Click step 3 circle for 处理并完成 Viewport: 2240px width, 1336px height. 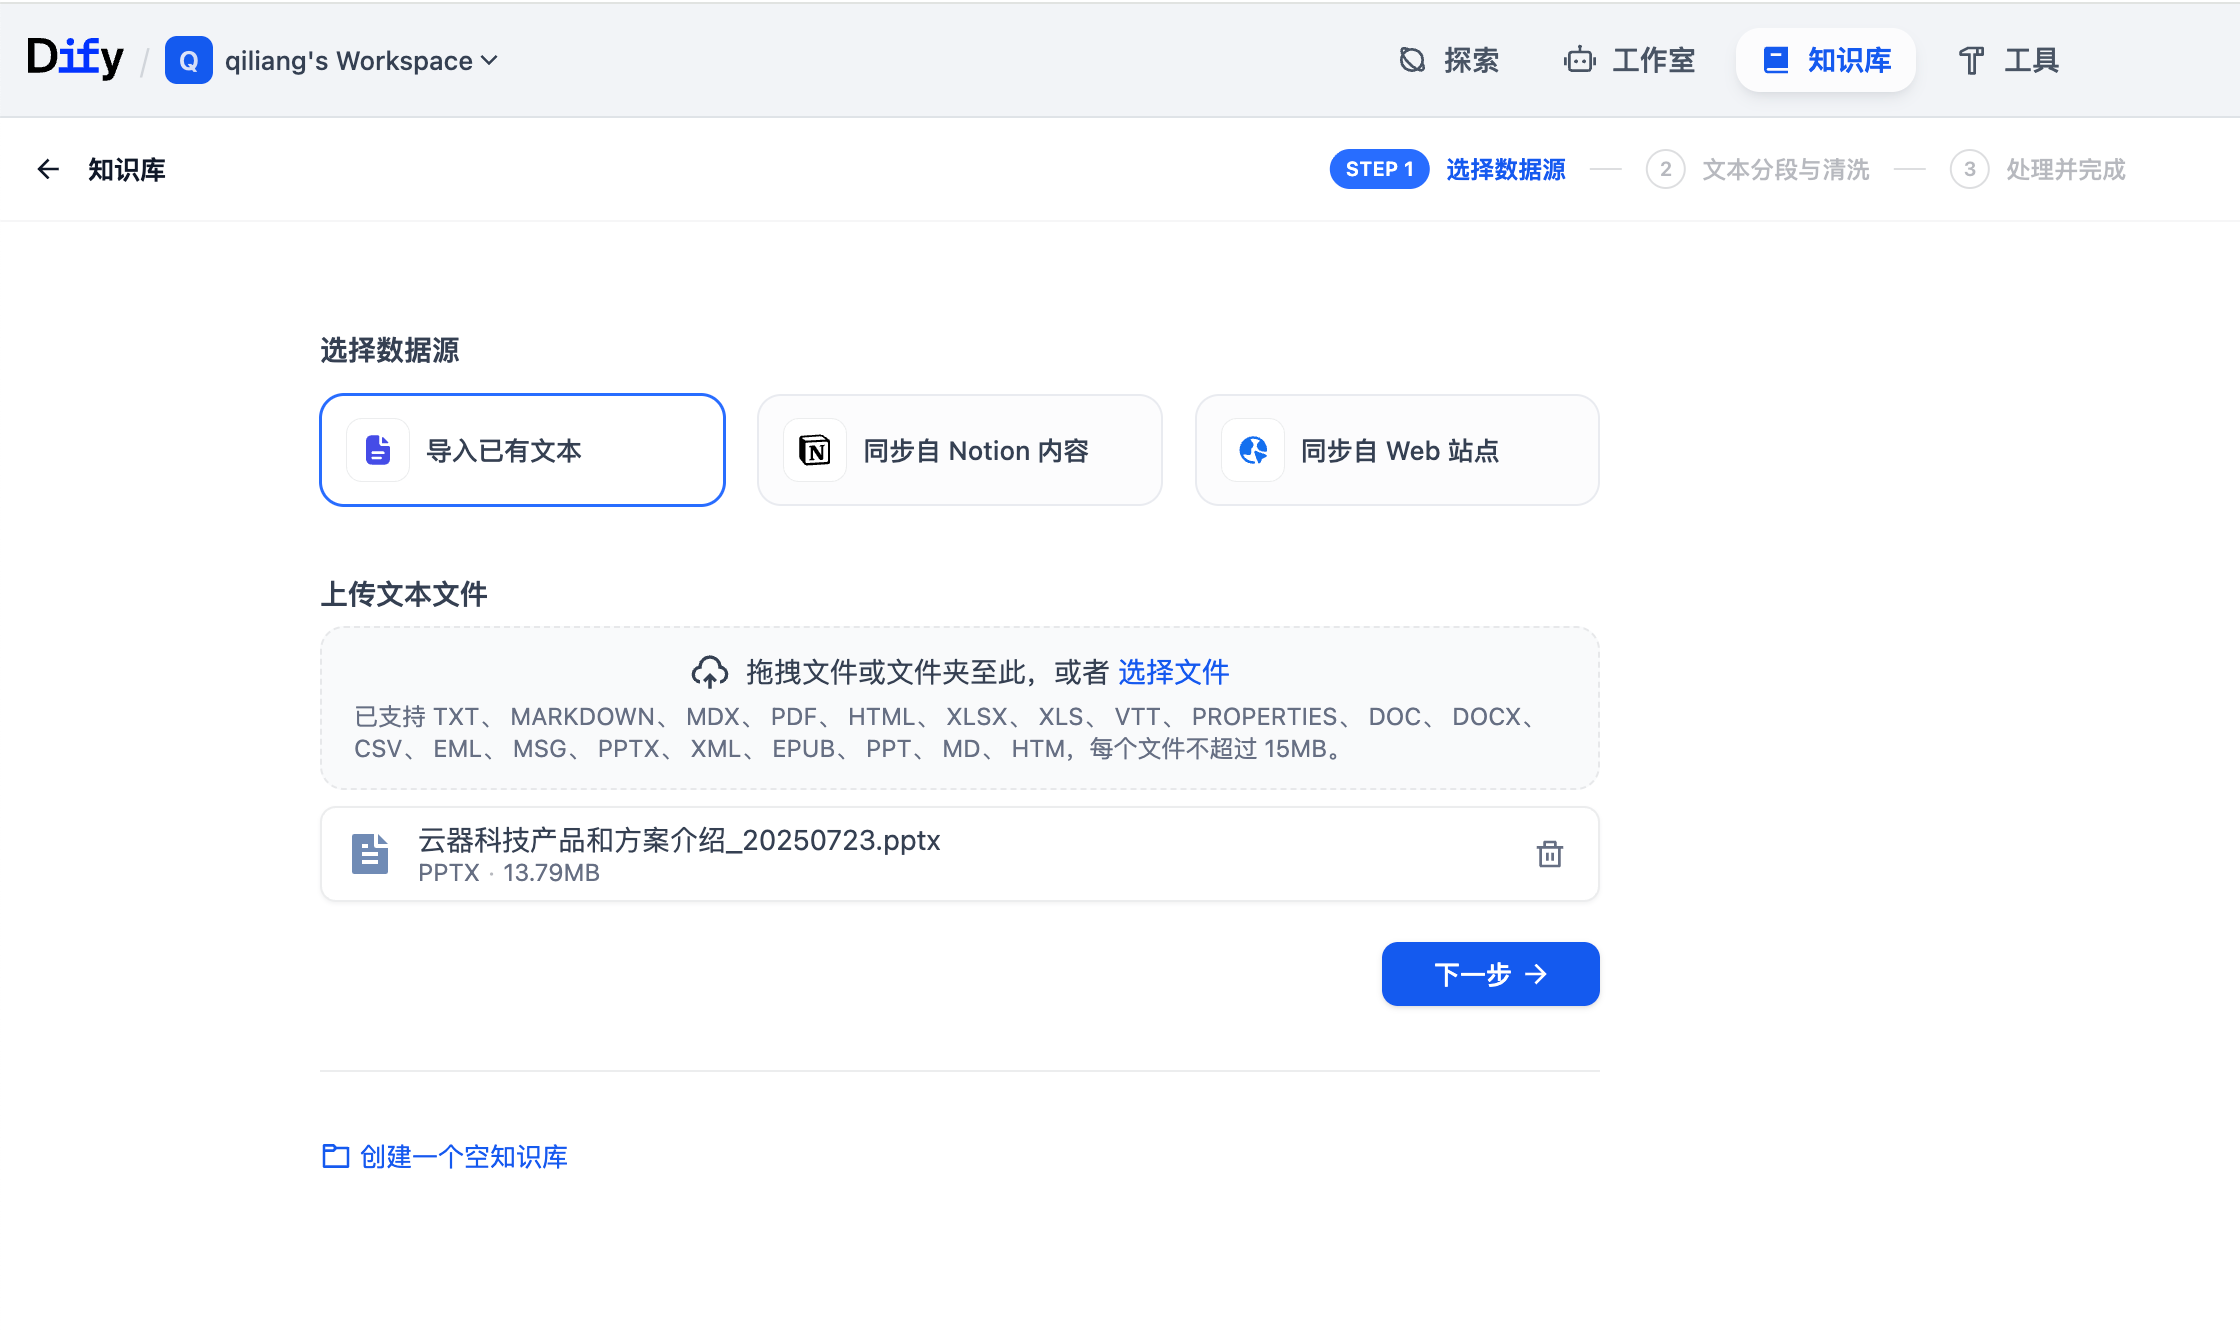tap(1969, 169)
